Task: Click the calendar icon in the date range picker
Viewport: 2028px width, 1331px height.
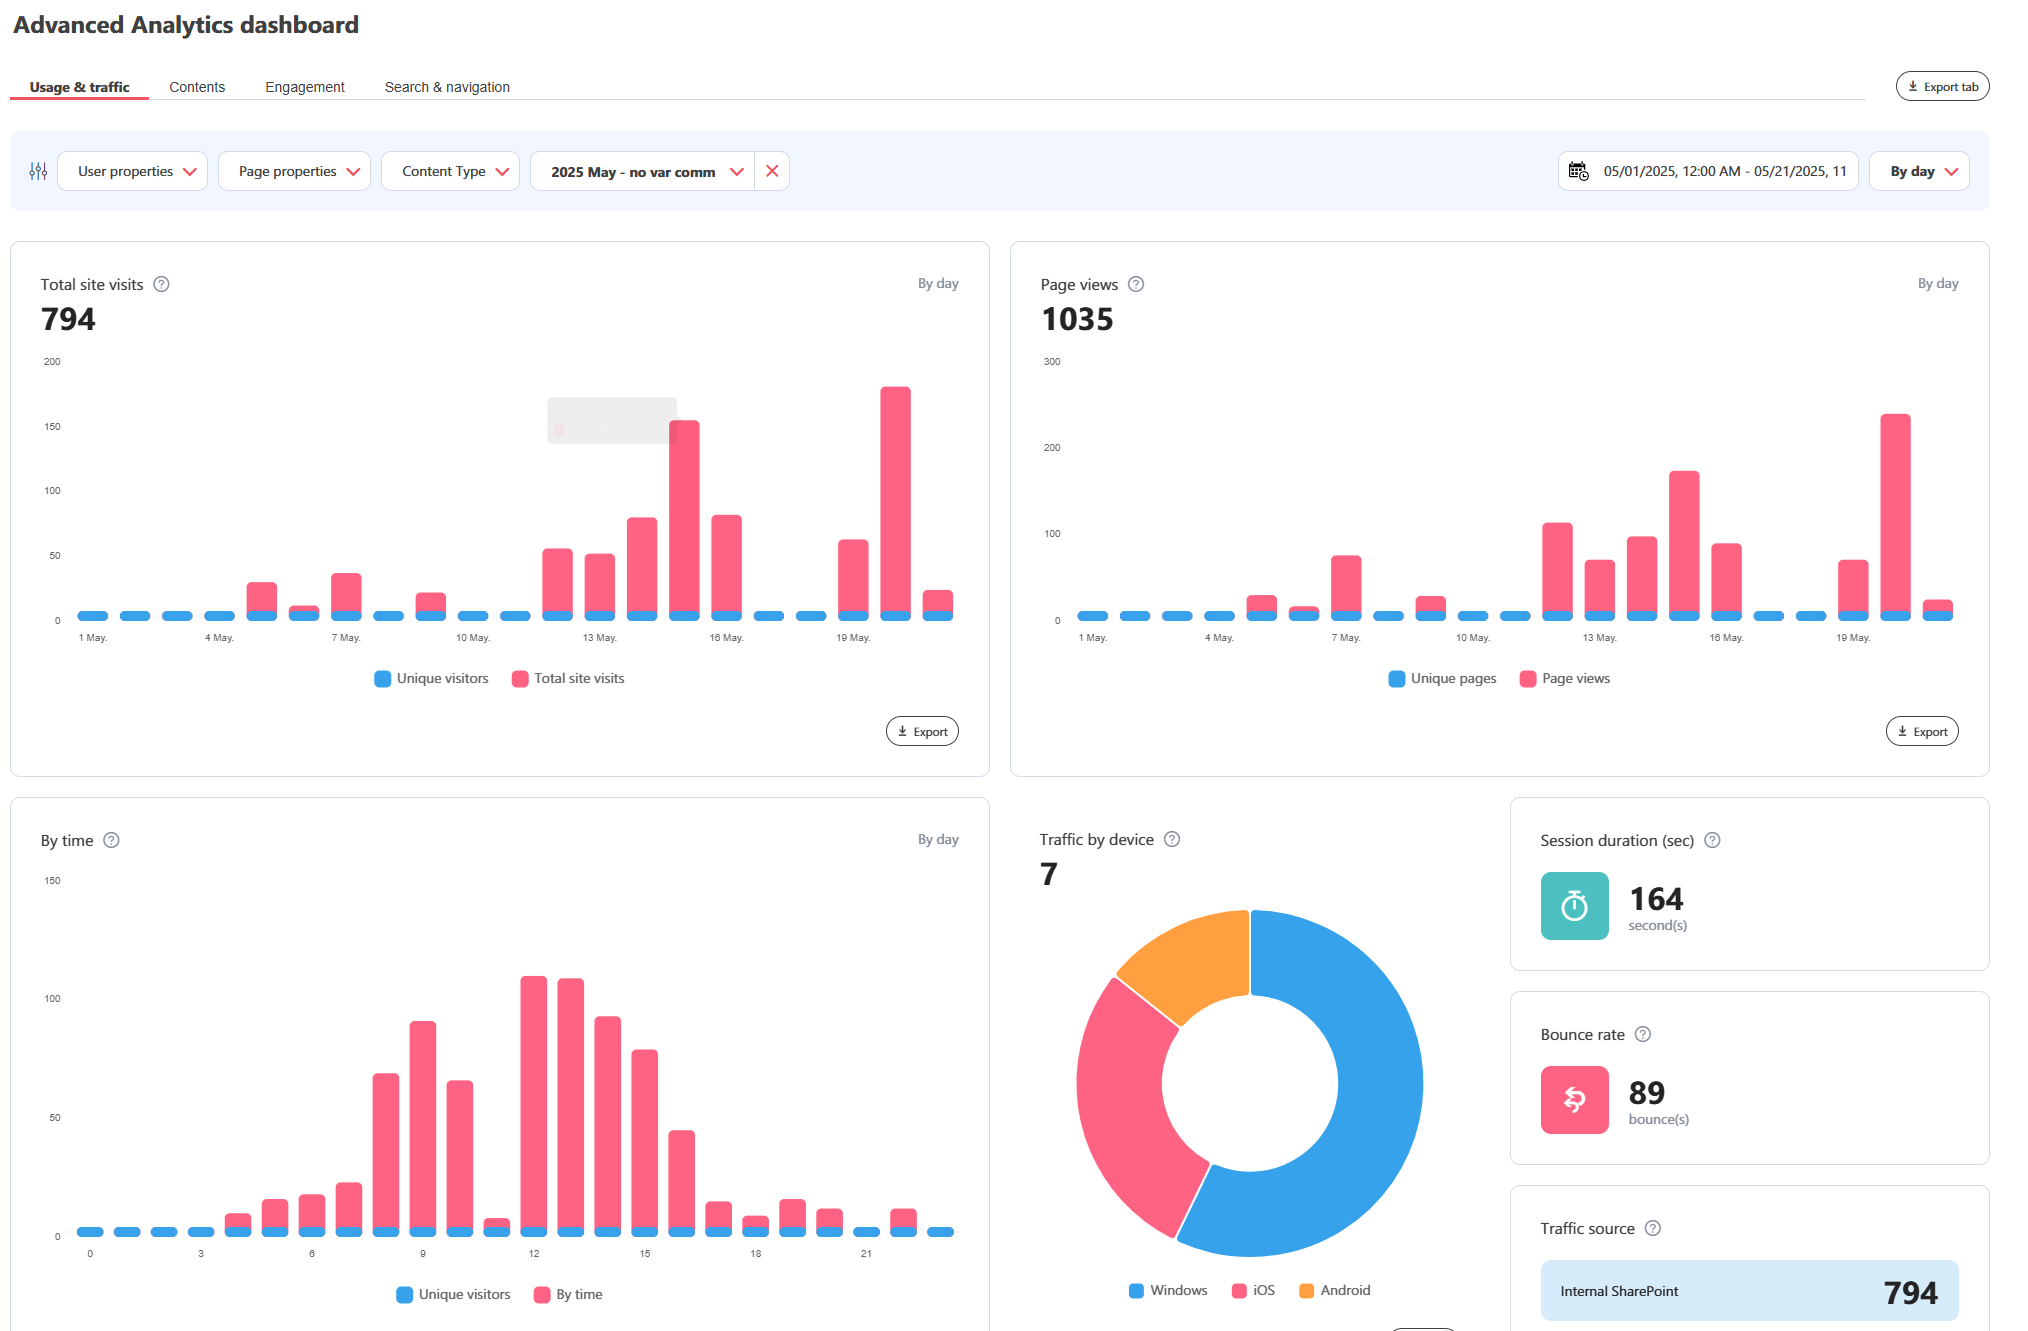Action: (x=1578, y=171)
